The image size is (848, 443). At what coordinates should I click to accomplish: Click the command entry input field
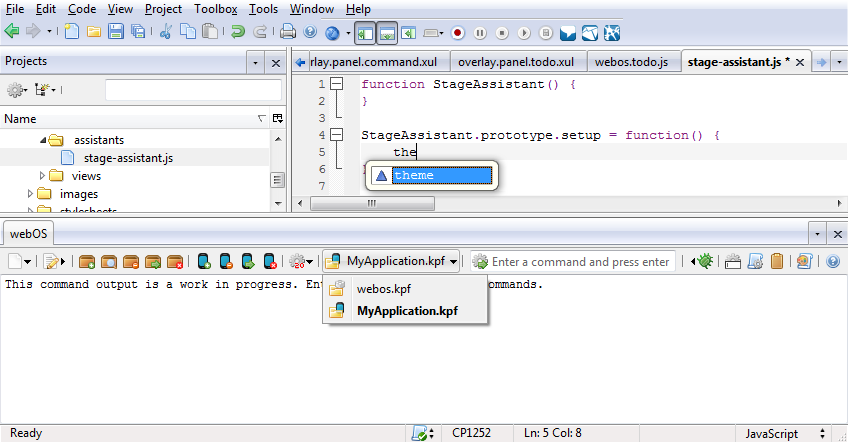(x=580, y=262)
